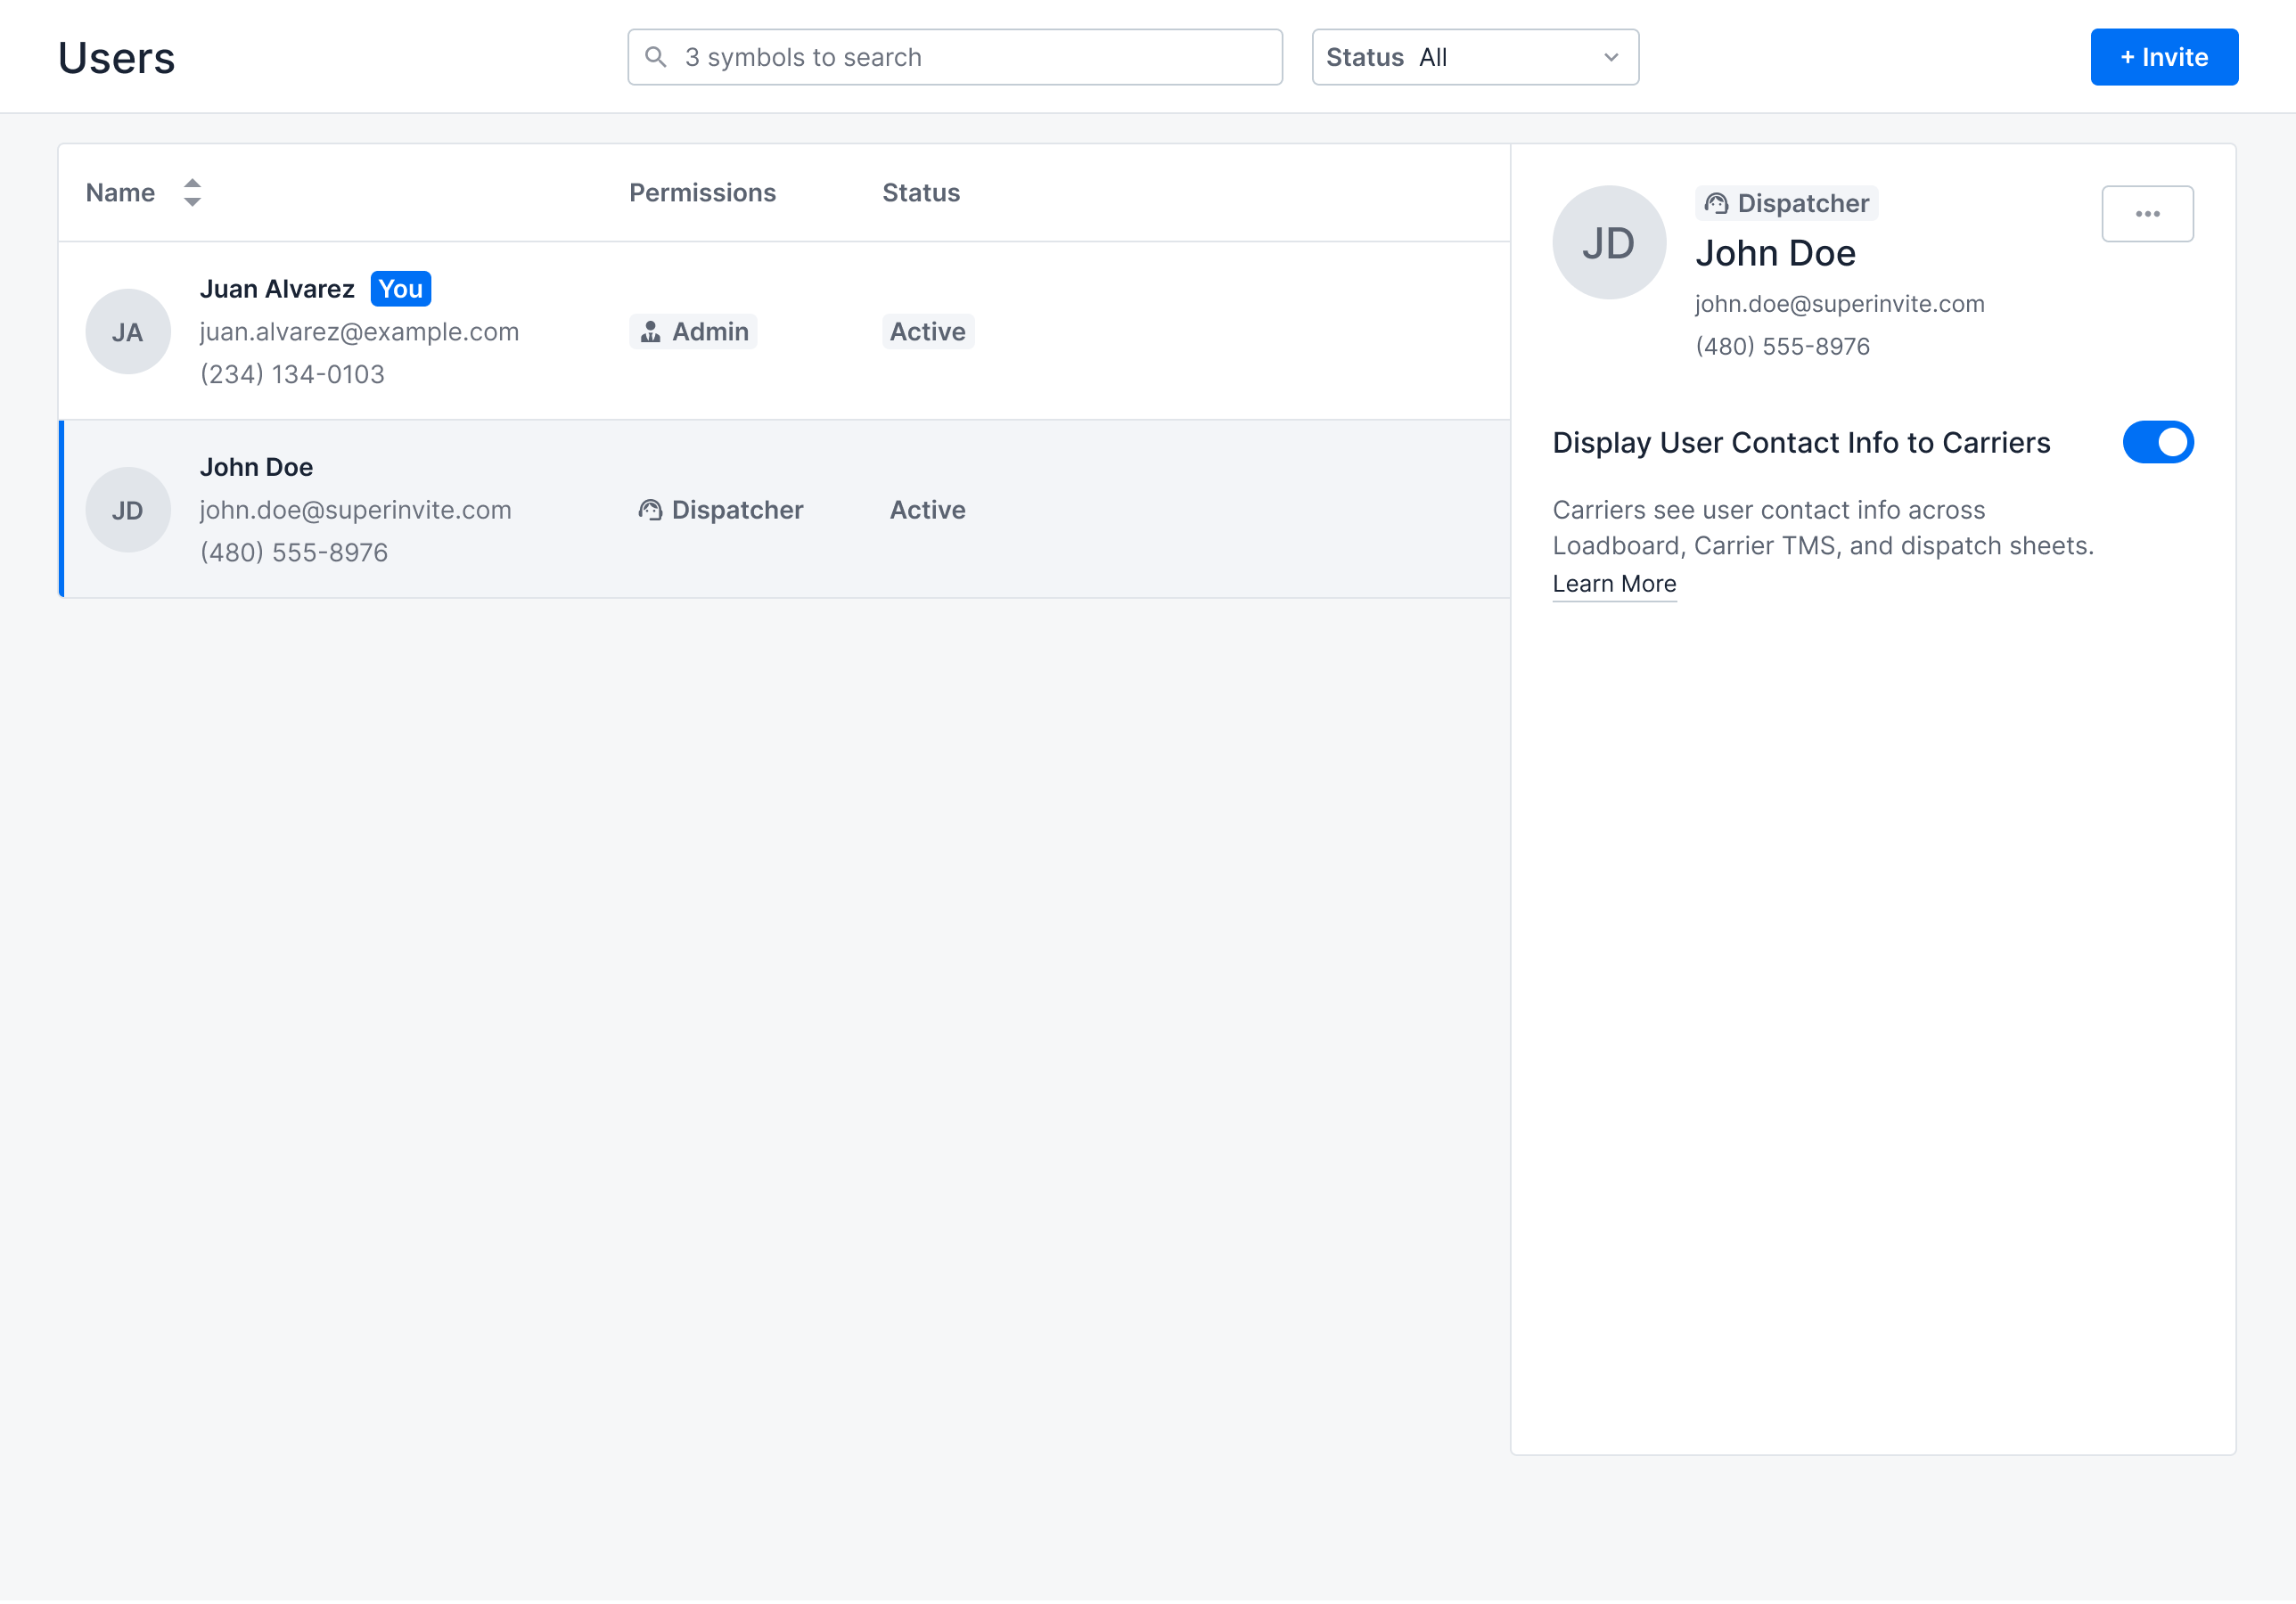Click (480) 555-8976 in users list

[x=294, y=552]
